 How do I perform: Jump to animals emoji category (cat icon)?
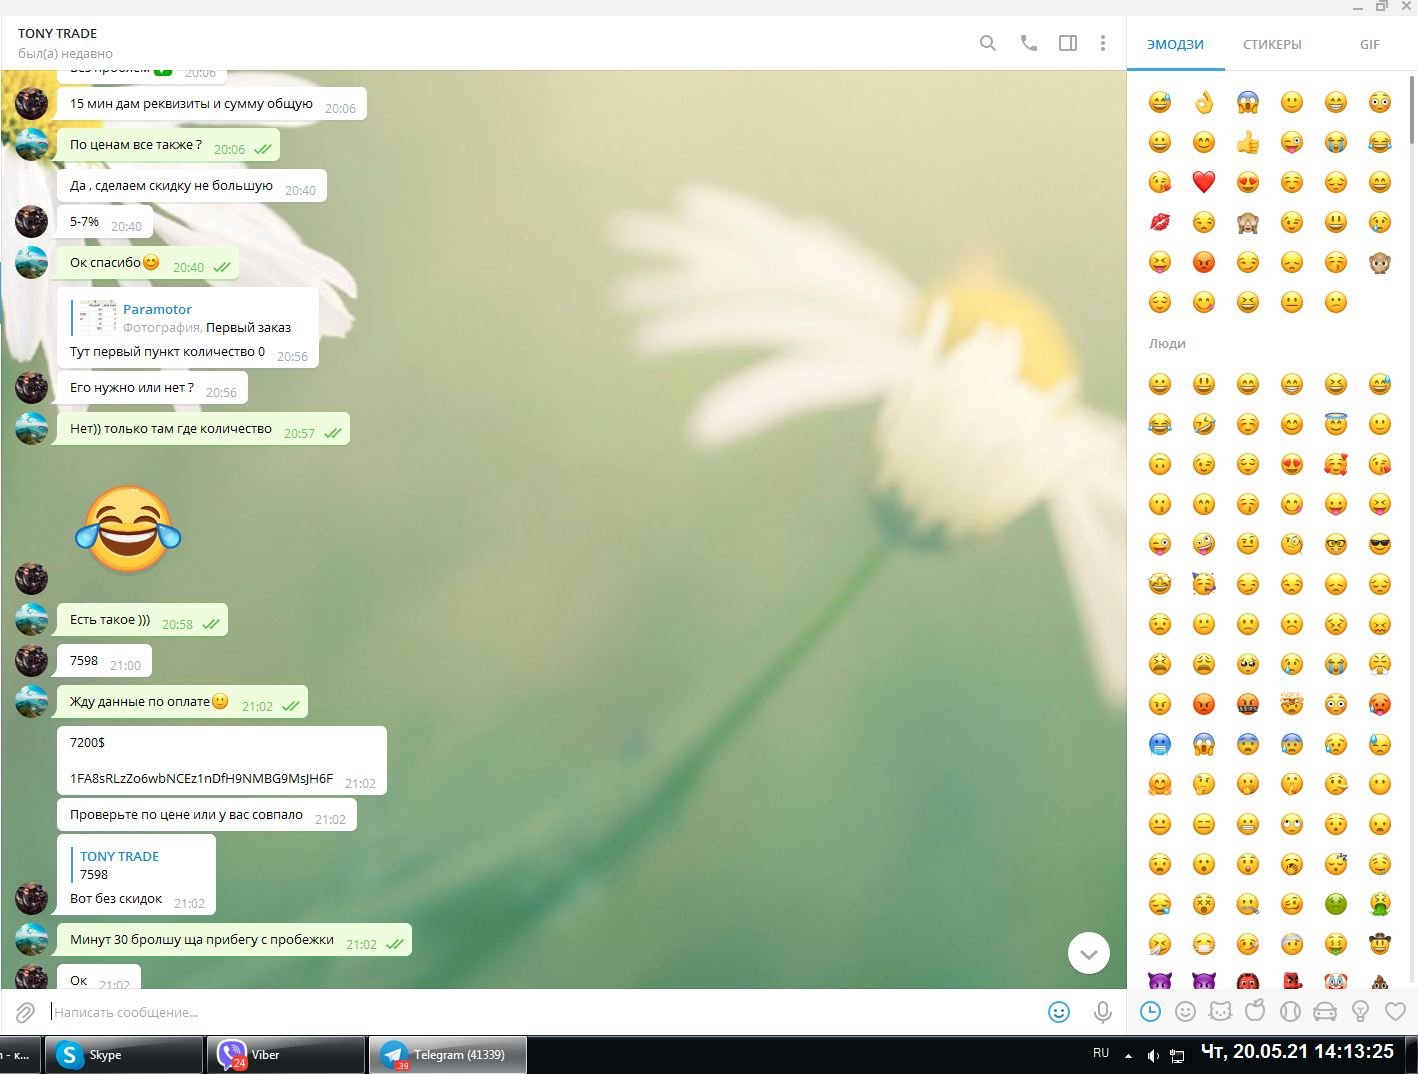click(1221, 1012)
